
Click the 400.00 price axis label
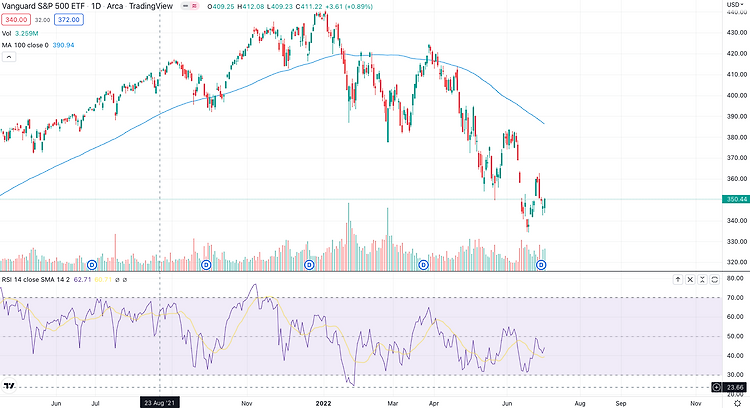(x=737, y=95)
